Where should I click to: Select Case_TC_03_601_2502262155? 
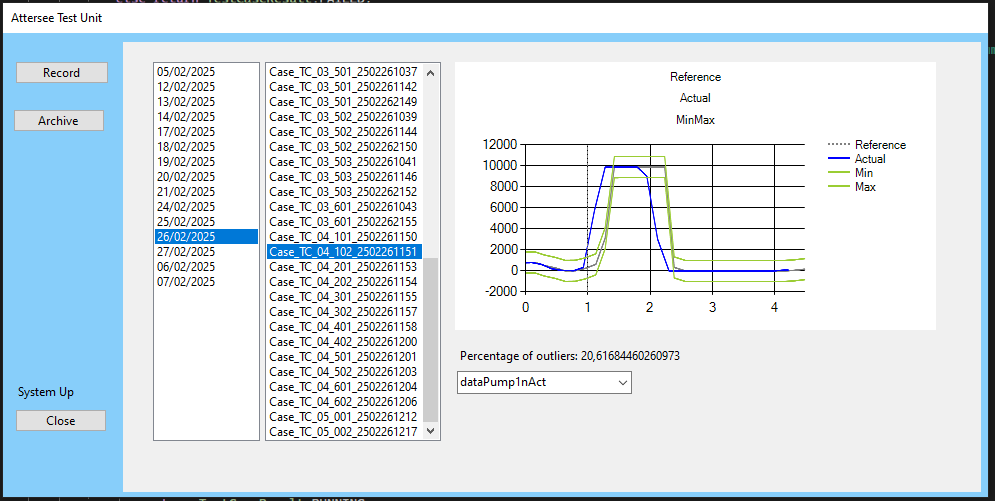[345, 222]
